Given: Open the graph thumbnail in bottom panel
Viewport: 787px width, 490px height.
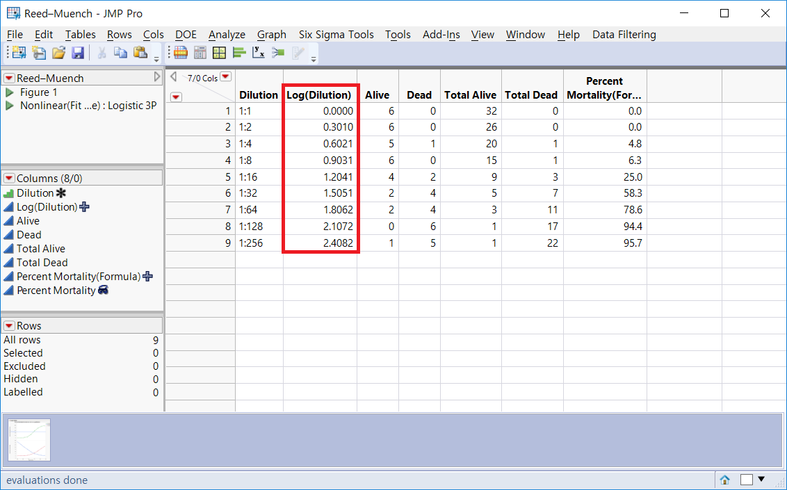Looking at the screenshot, I should [29, 440].
